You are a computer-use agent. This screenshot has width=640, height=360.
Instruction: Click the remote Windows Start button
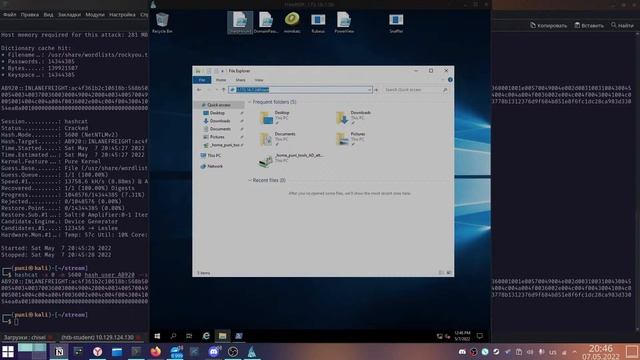coord(157,336)
